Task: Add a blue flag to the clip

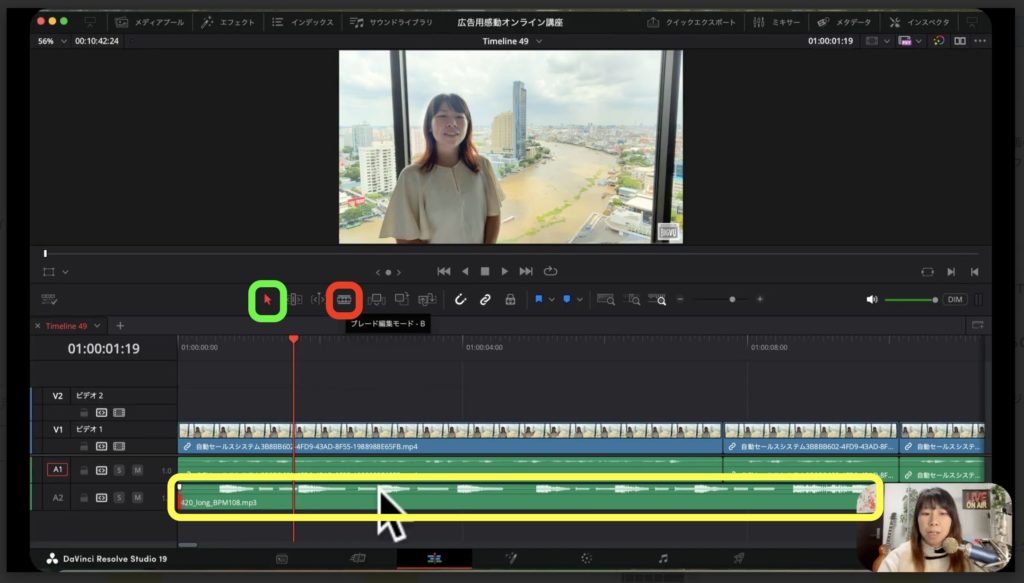Action: tap(539, 298)
